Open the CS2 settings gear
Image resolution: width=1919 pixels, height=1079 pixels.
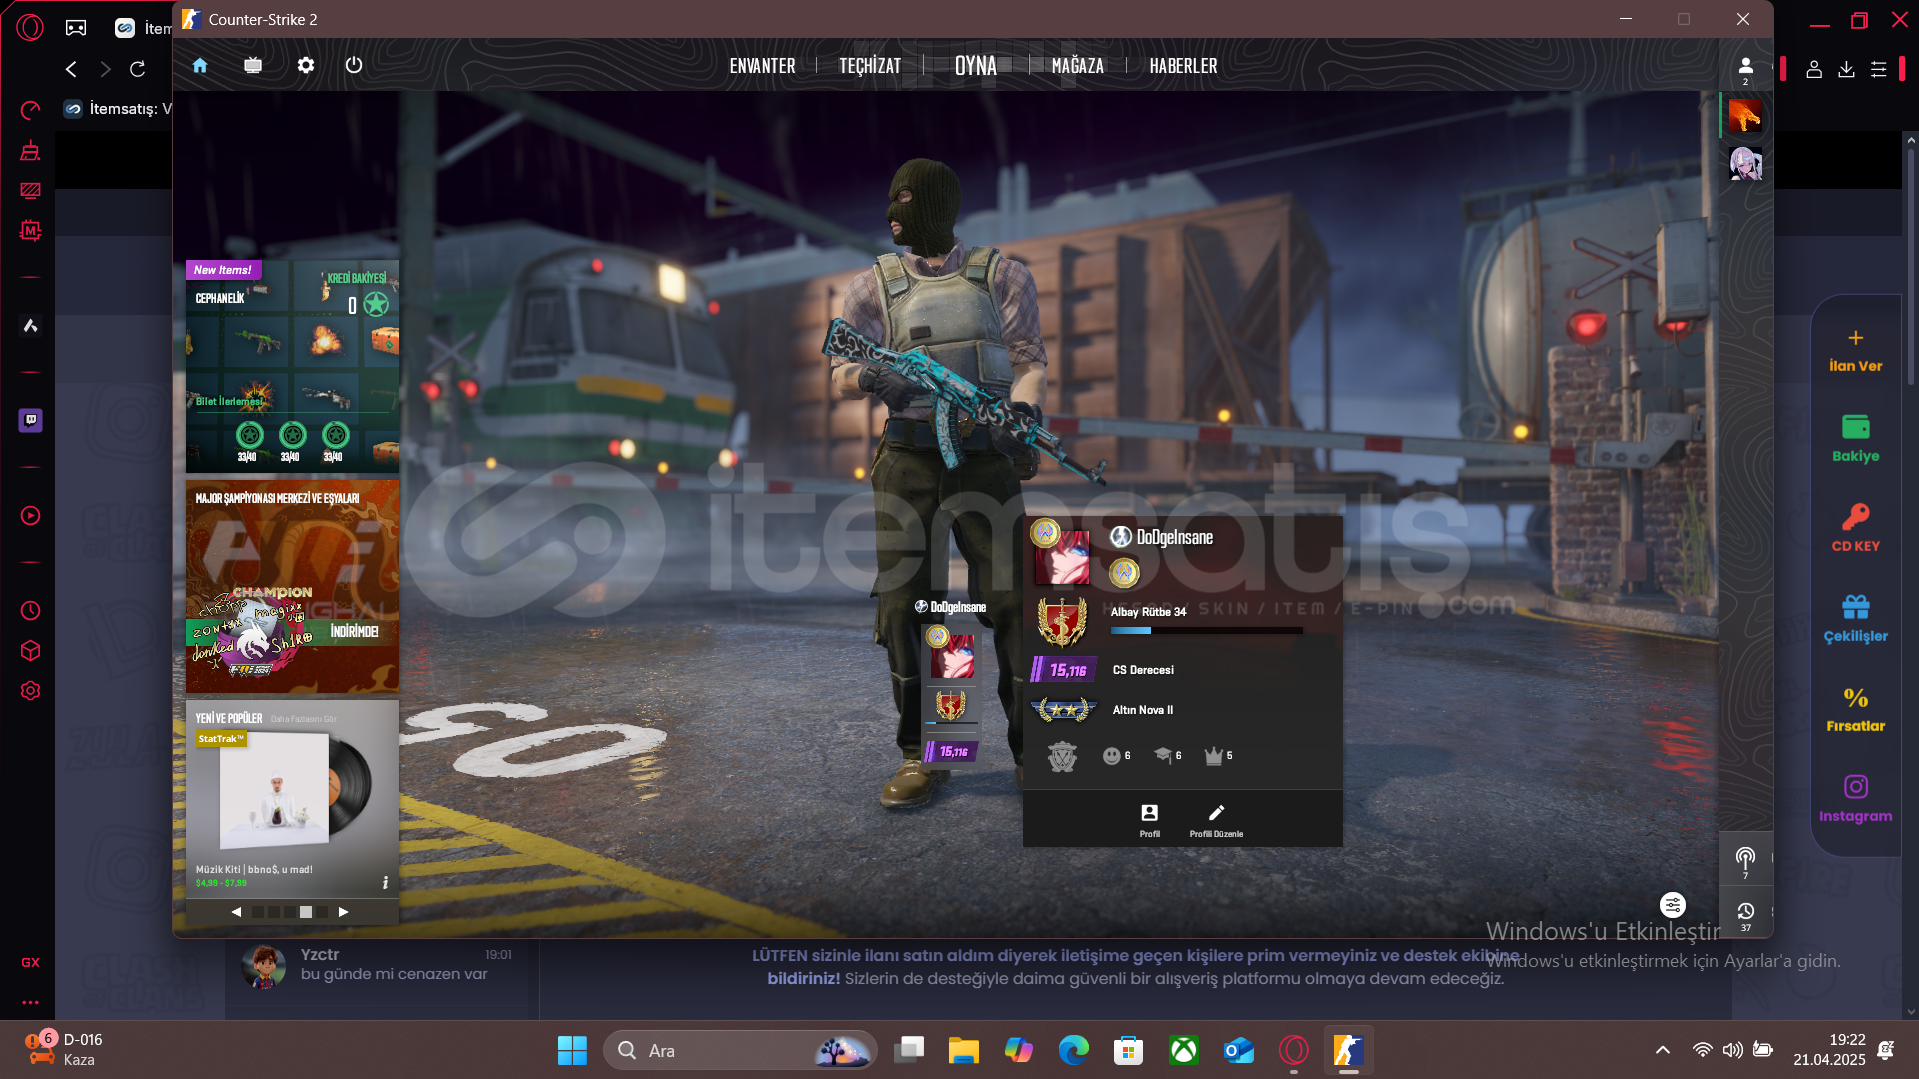tap(306, 65)
